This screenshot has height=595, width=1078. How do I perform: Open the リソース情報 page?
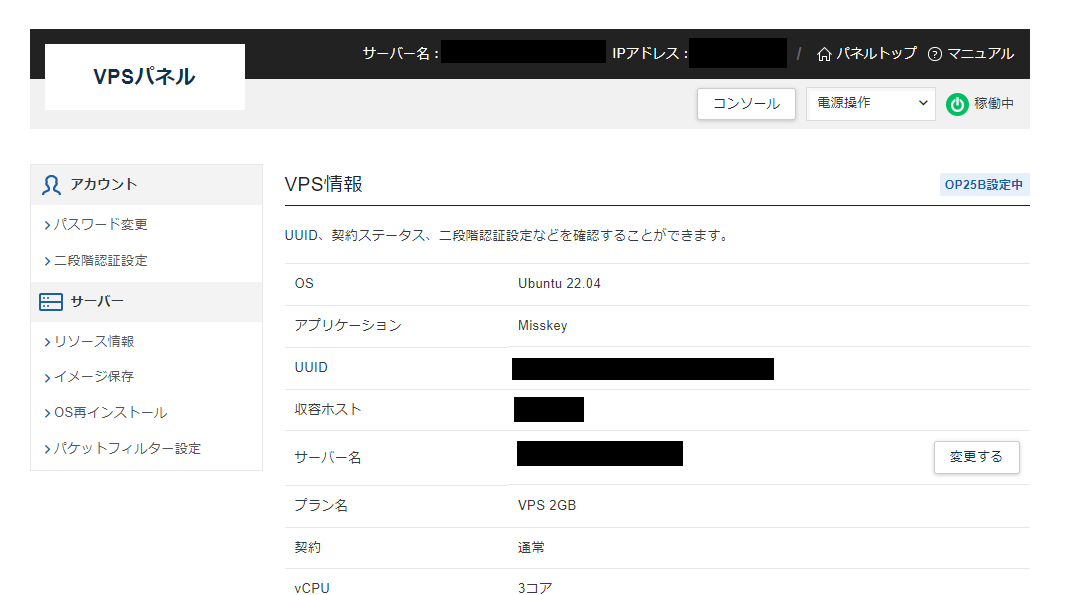97,340
